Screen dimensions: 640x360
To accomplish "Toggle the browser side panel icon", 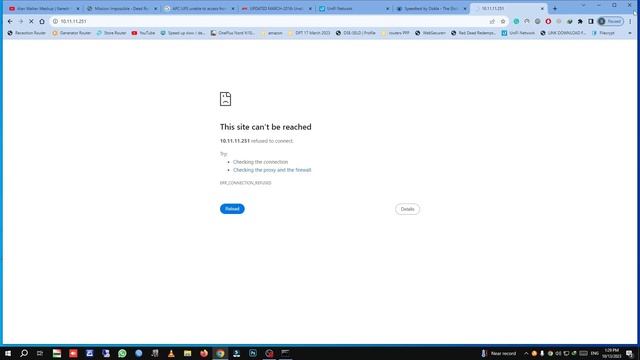I will [591, 21].
